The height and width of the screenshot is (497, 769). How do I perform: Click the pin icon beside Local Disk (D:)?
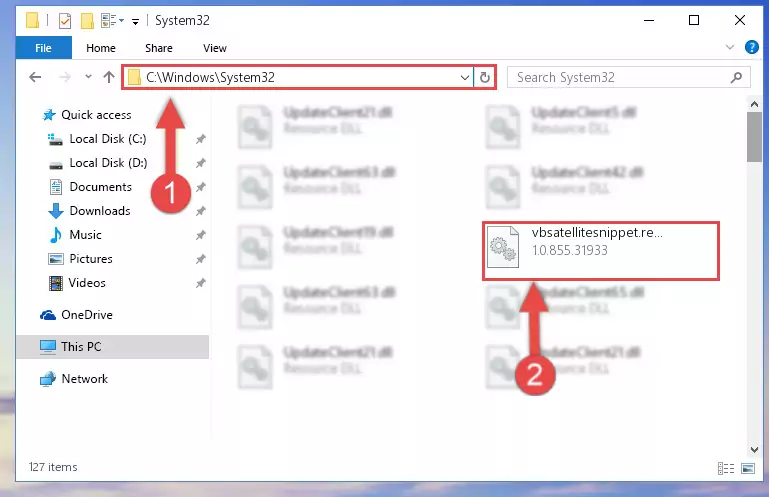201,163
